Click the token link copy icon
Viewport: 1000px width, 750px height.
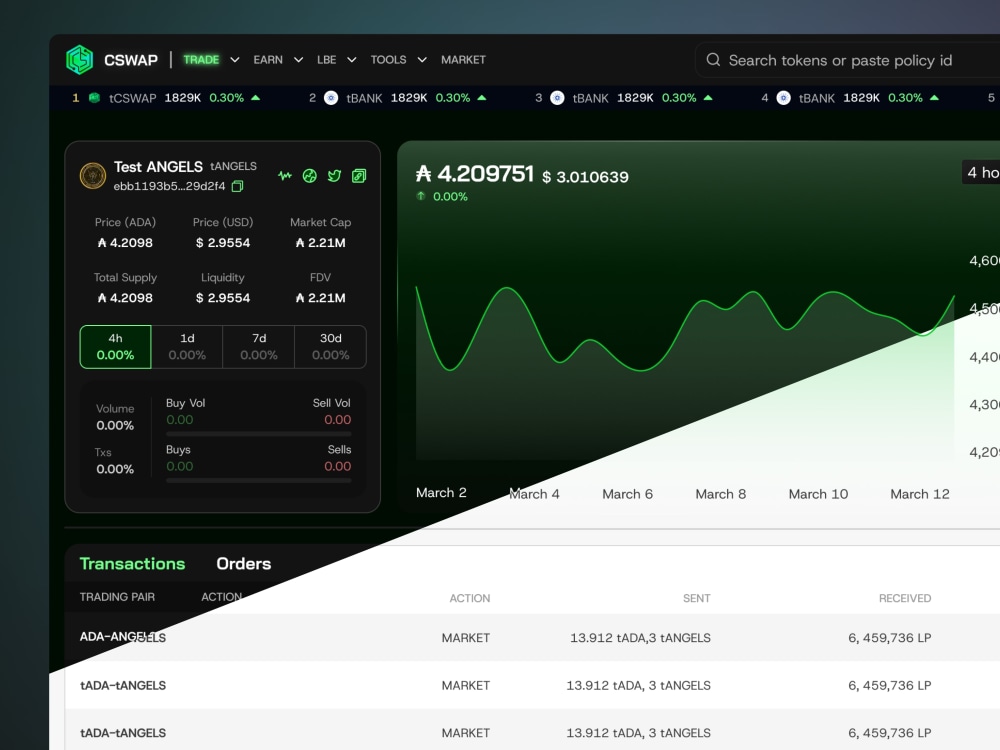[359, 176]
